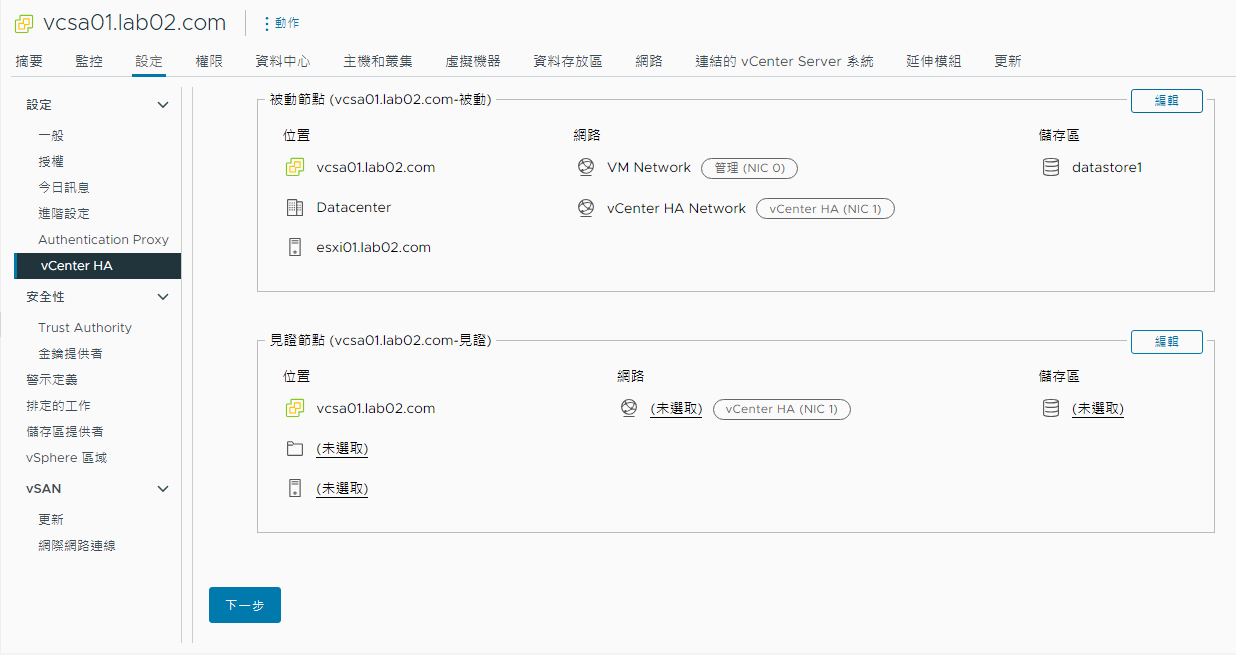Click the network icon in 見證節點
The height and width of the screenshot is (655, 1236).
(x=628, y=408)
